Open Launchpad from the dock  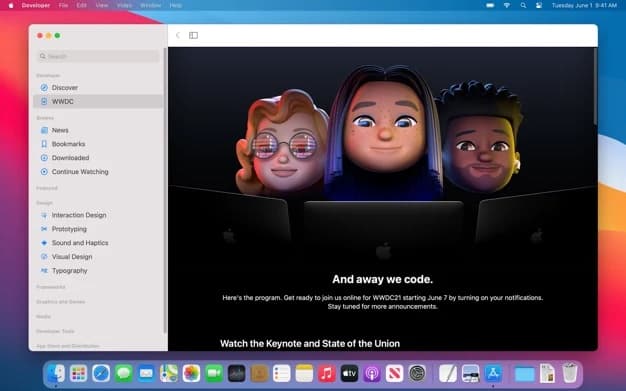coord(78,374)
